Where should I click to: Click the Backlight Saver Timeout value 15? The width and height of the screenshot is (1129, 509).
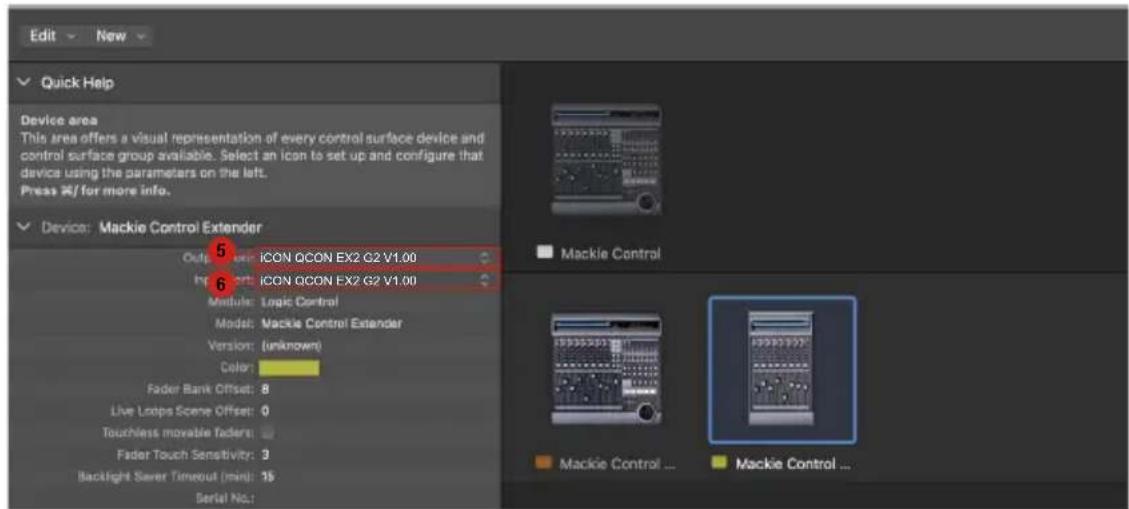click(266, 477)
